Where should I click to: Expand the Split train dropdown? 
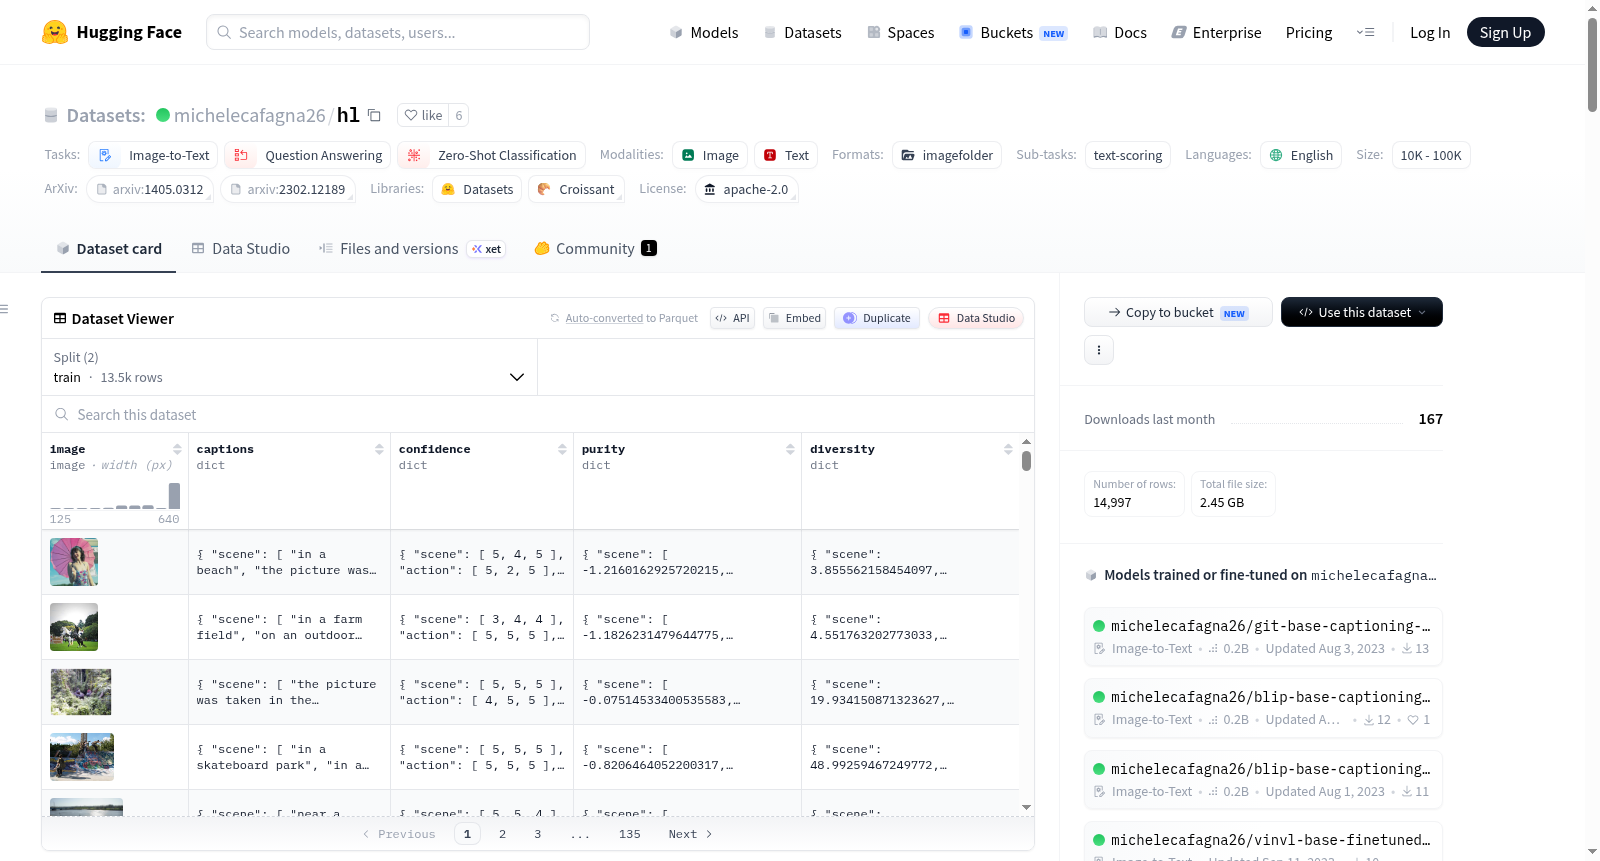(x=289, y=367)
